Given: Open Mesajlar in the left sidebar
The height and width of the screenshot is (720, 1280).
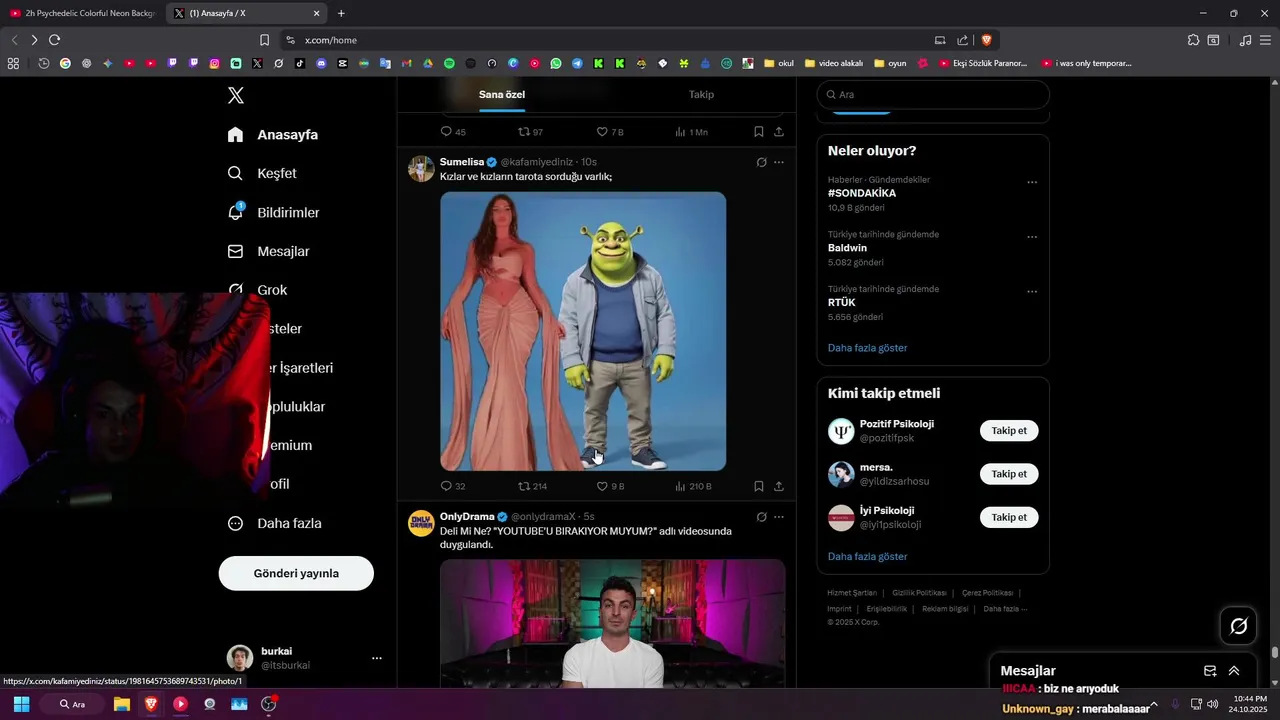Looking at the screenshot, I should coord(268,251).
